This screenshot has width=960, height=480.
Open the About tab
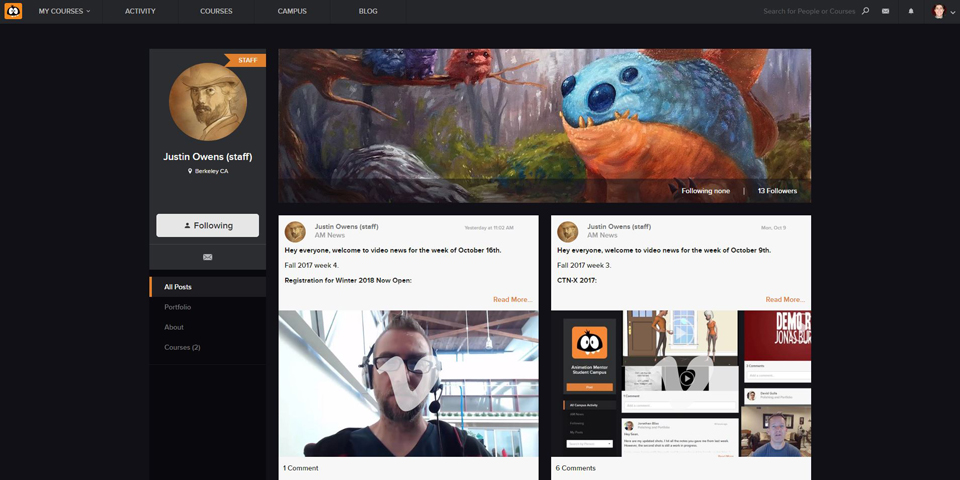pos(174,327)
